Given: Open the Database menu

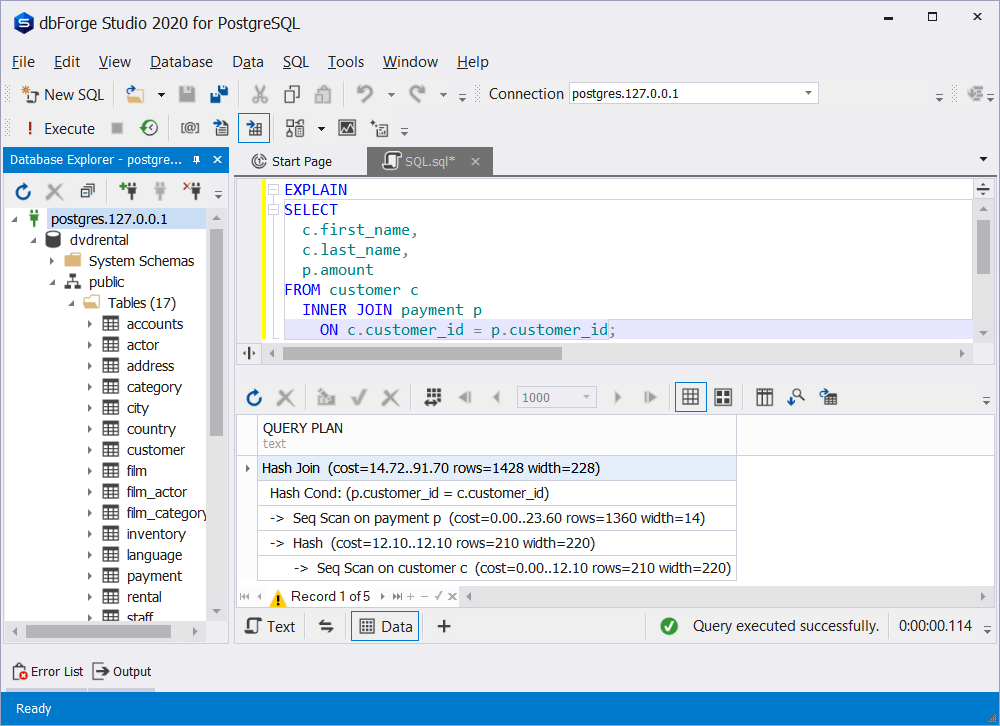Looking at the screenshot, I should click(181, 61).
